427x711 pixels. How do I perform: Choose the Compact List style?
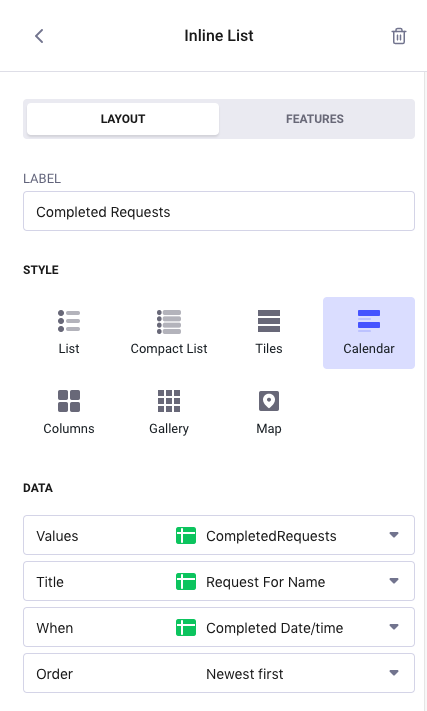[169, 332]
